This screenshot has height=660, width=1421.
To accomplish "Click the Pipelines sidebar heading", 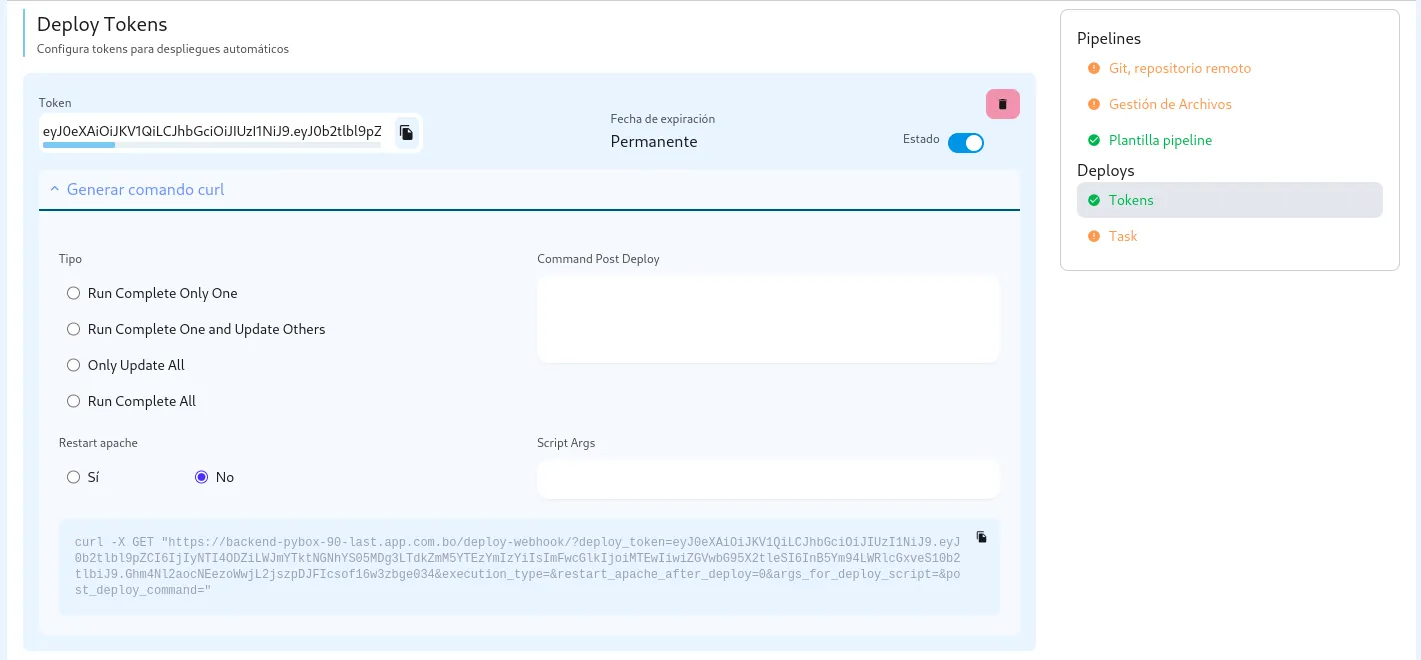I will 1109,38.
